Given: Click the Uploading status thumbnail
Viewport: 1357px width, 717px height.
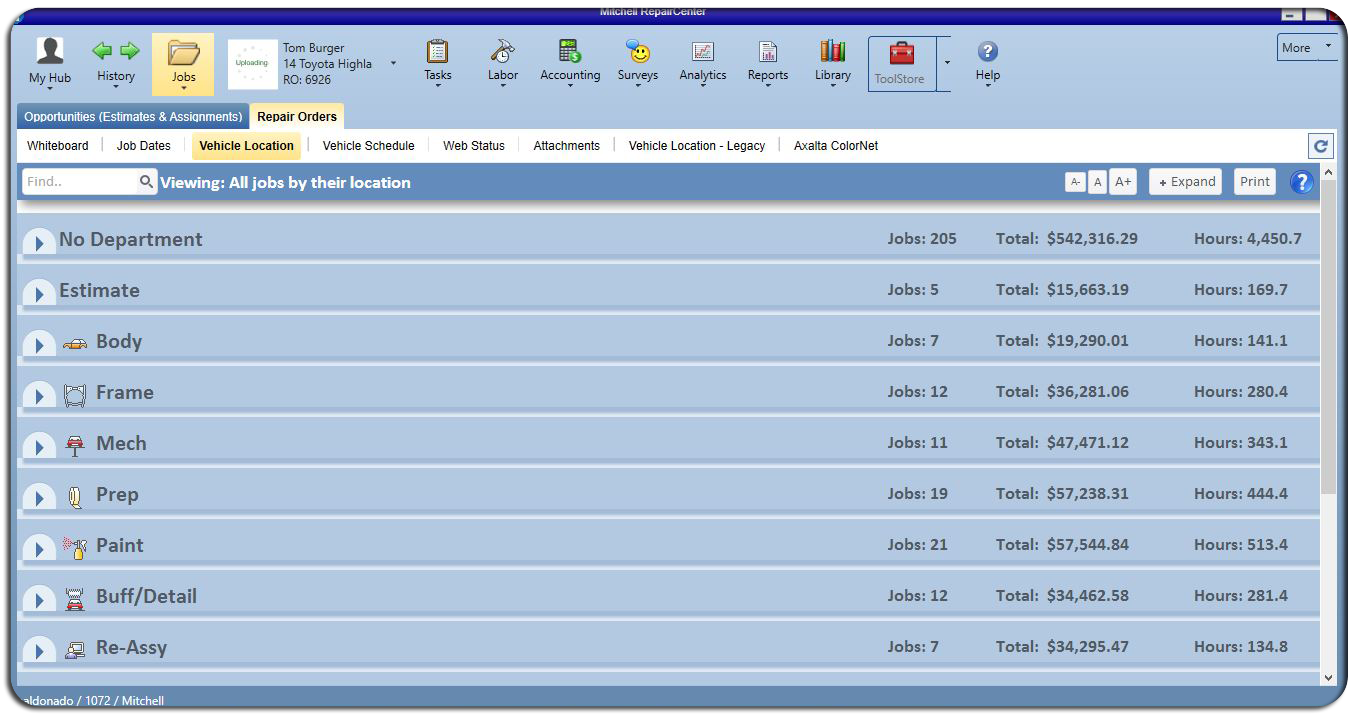Looking at the screenshot, I should [x=252, y=63].
